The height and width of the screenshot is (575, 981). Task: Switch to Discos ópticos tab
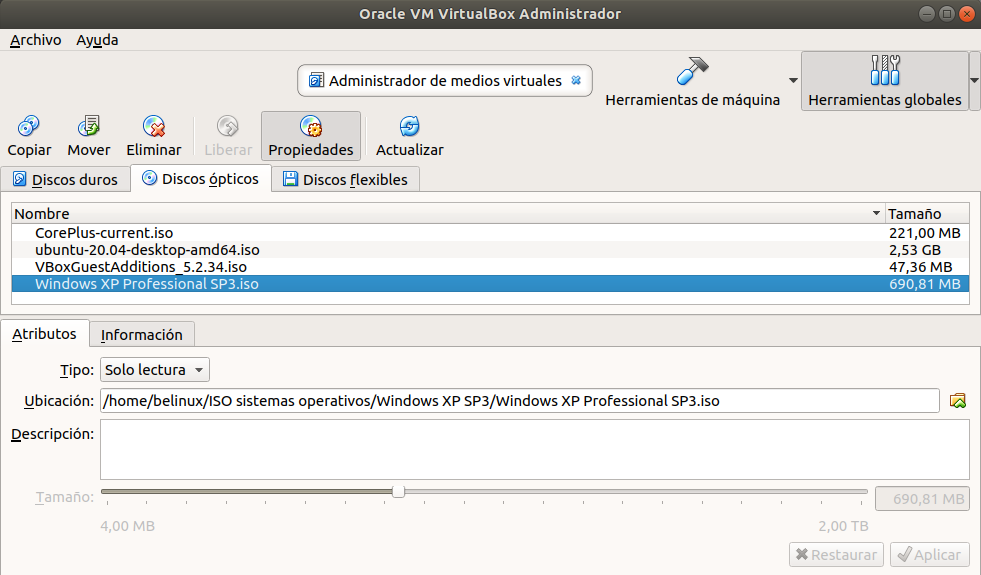point(201,179)
